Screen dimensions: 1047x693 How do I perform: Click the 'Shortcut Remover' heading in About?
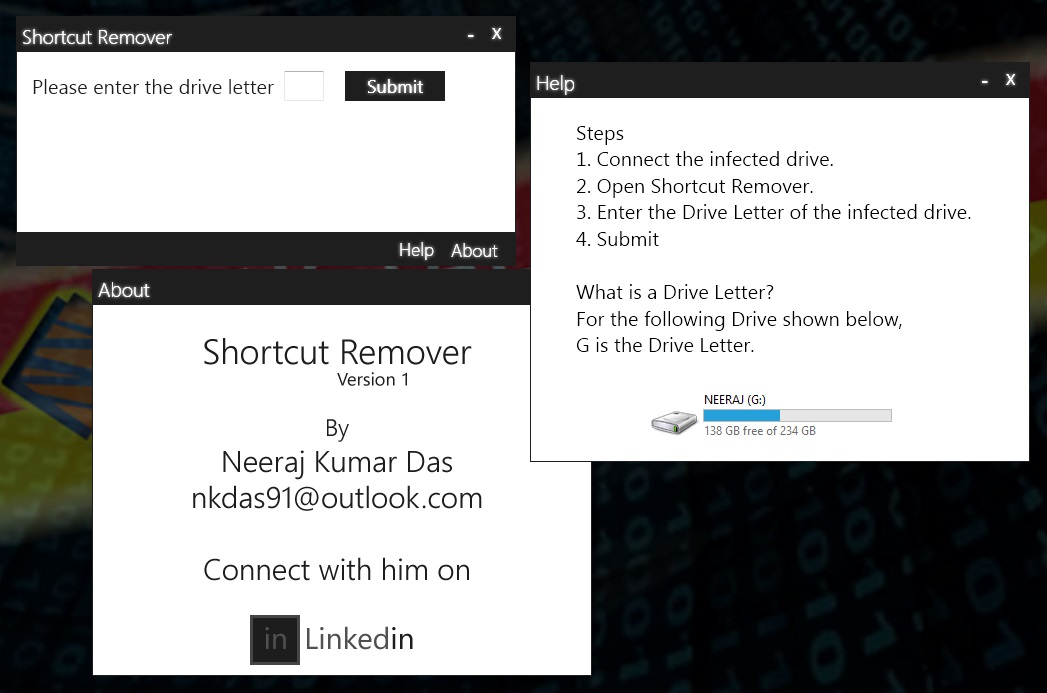tap(337, 352)
